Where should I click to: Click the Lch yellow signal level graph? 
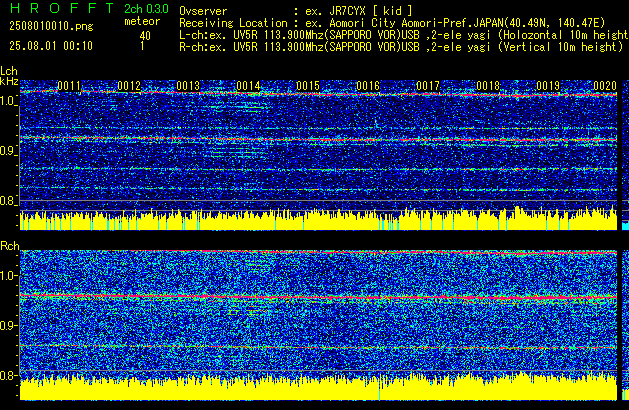click(x=319, y=219)
